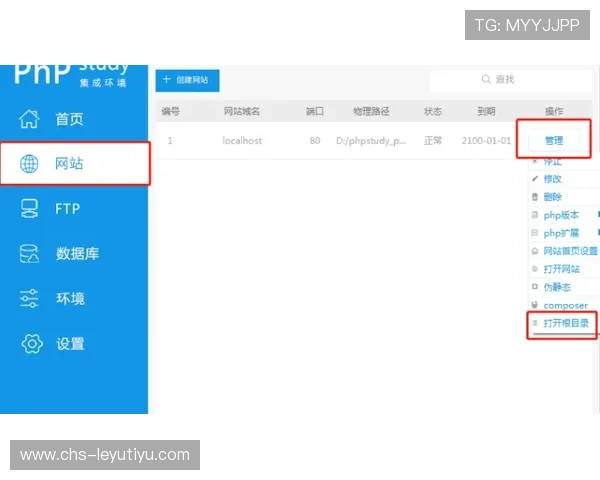This screenshot has width=600, height=480.
Task: Click the row number 1 cell
Action: [x=170, y=140]
